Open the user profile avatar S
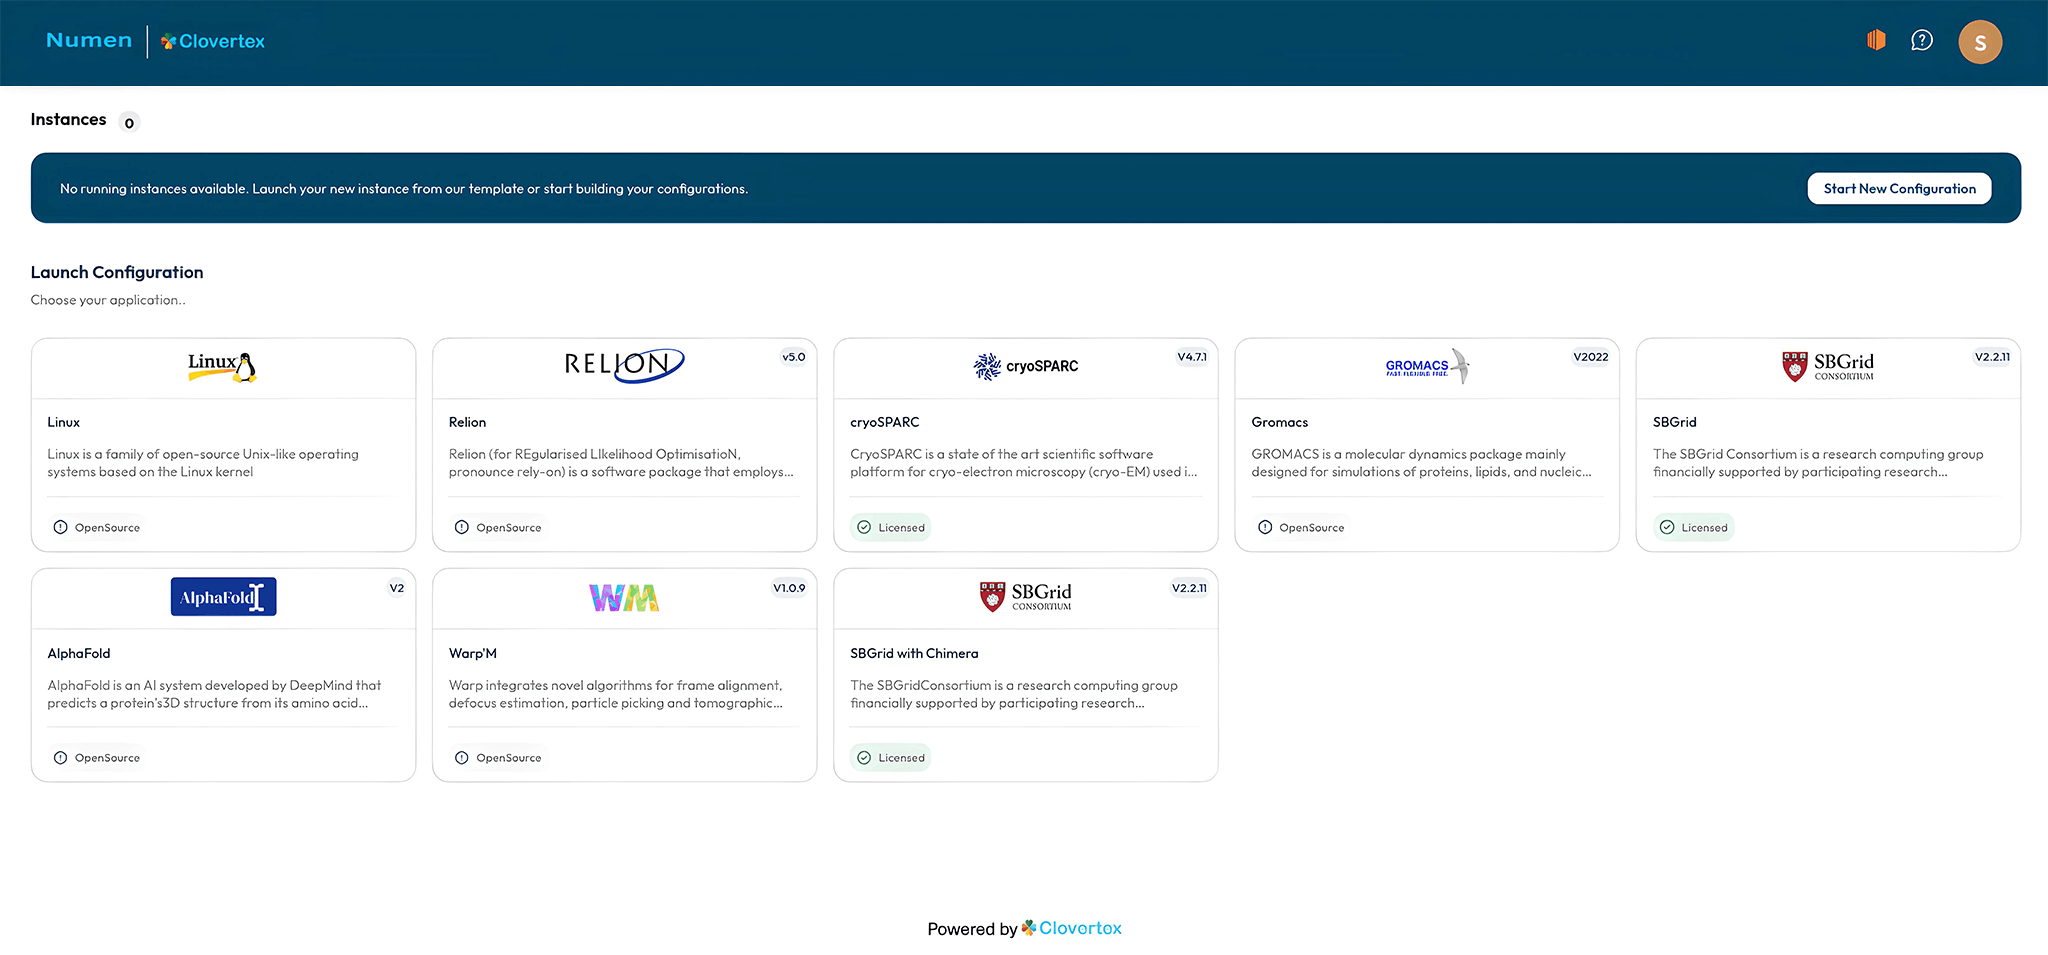 coord(1979,42)
